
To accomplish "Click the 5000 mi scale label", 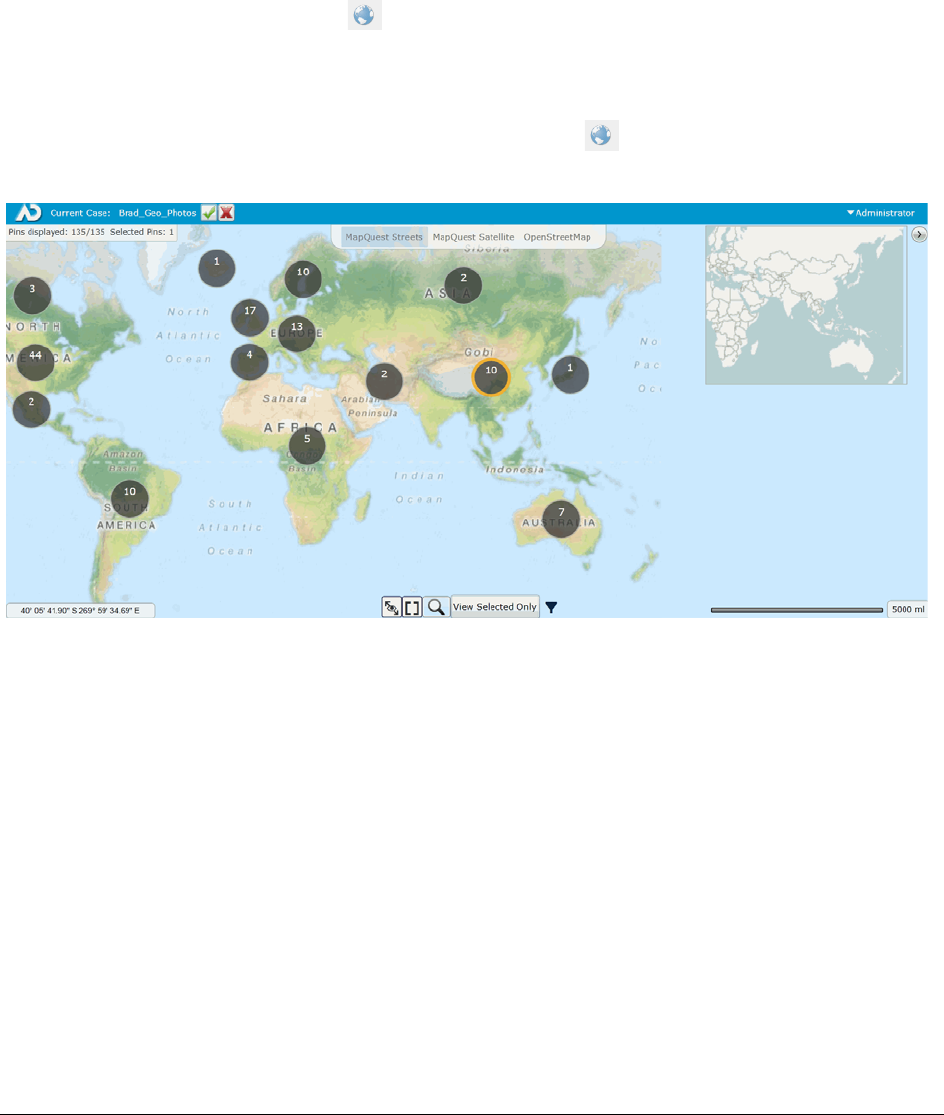I will pyautogui.click(x=908, y=609).
